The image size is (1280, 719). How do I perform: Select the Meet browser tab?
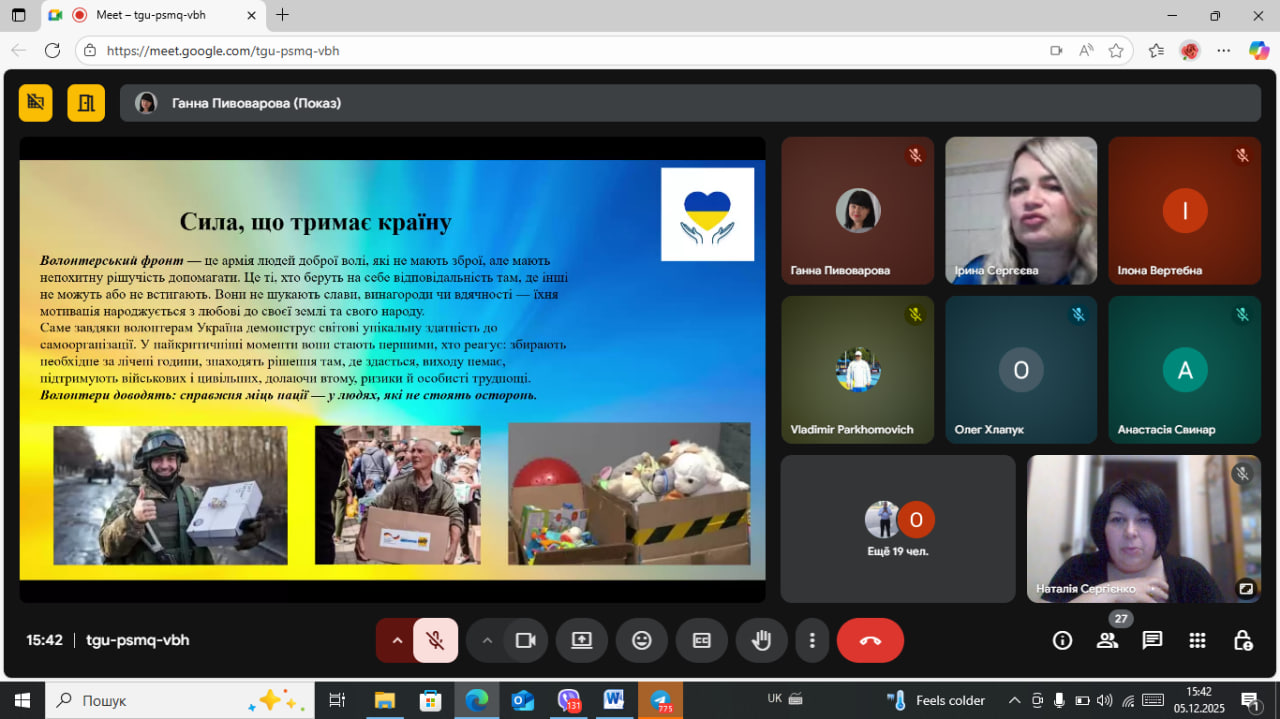(x=150, y=15)
